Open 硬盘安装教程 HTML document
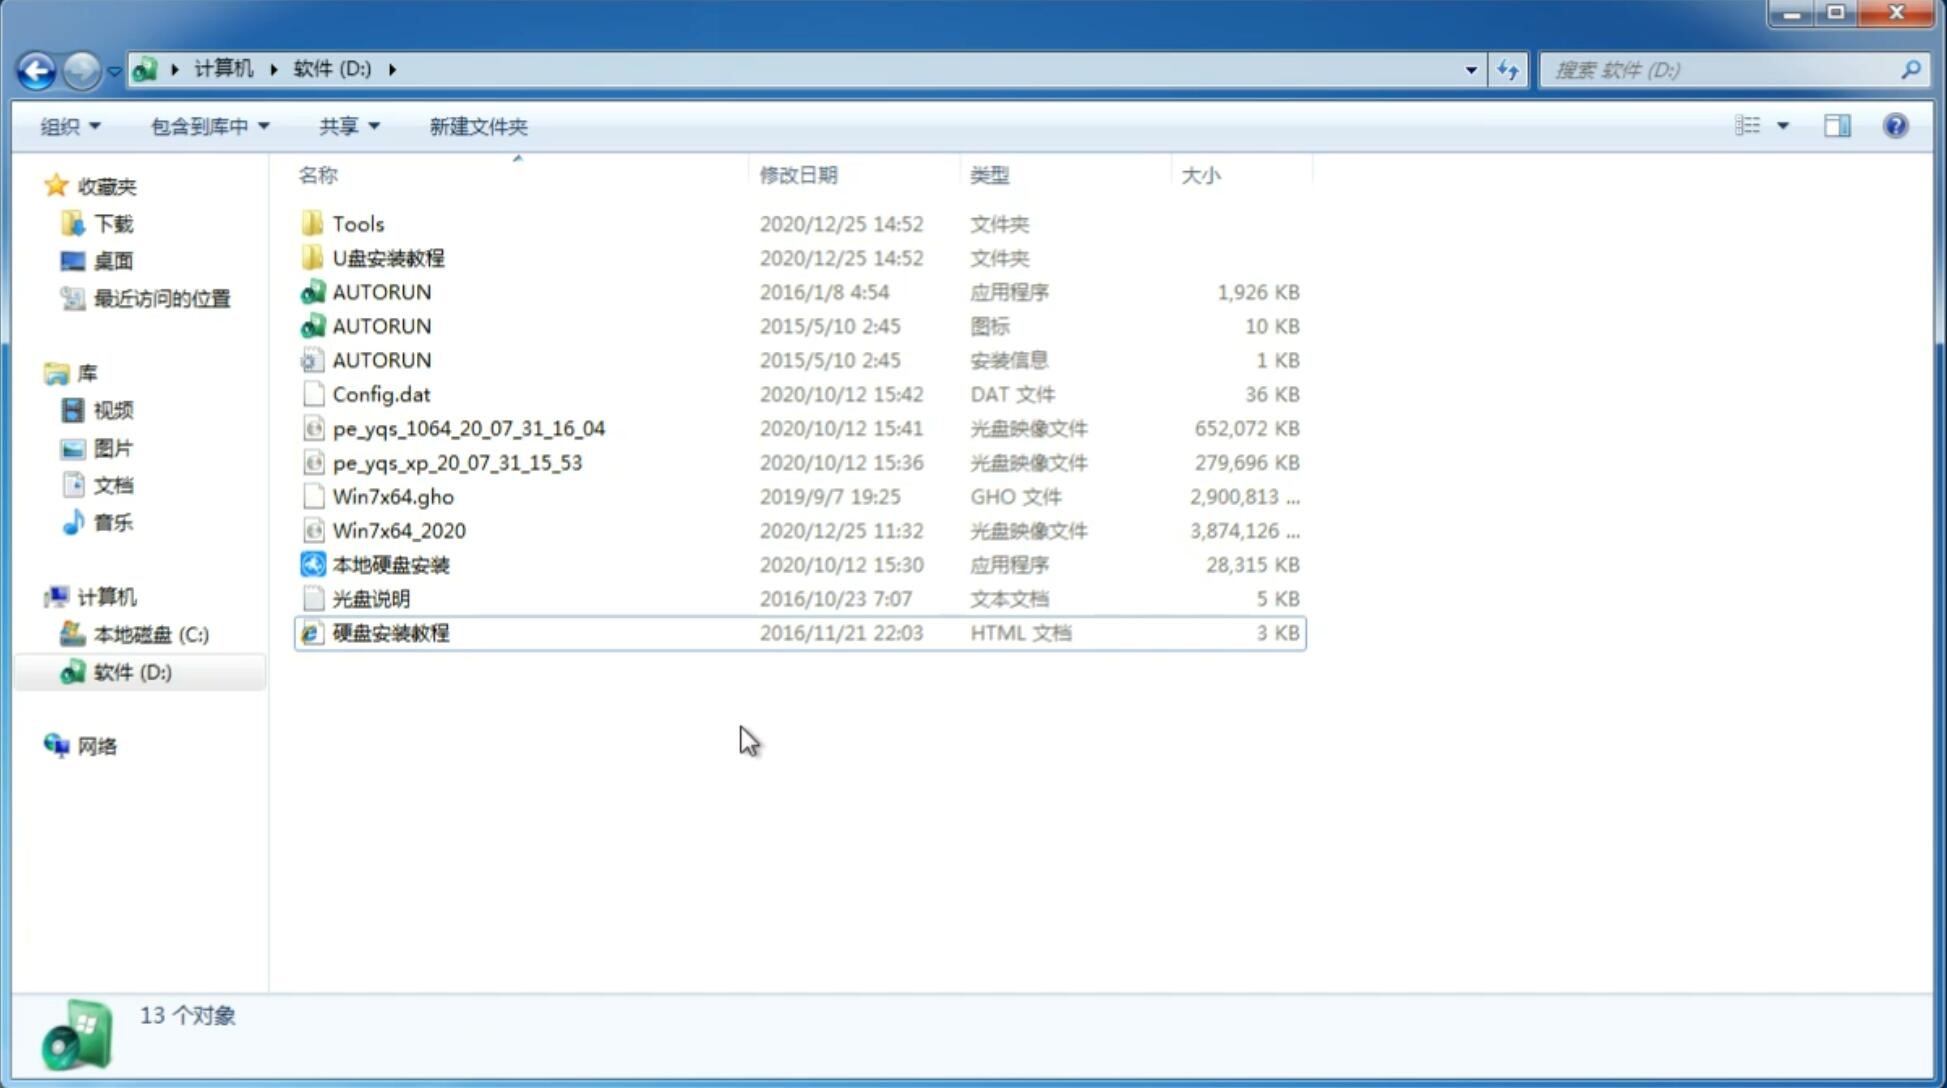Screen dimensions: 1947x1088 (x=390, y=632)
